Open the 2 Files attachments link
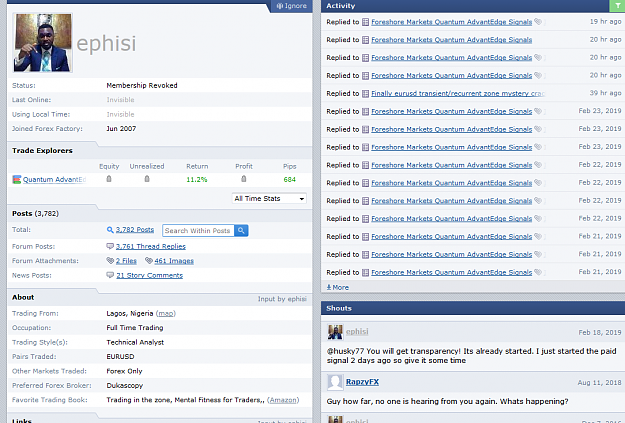Viewport: 625px width, 423px height. (126, 261)
